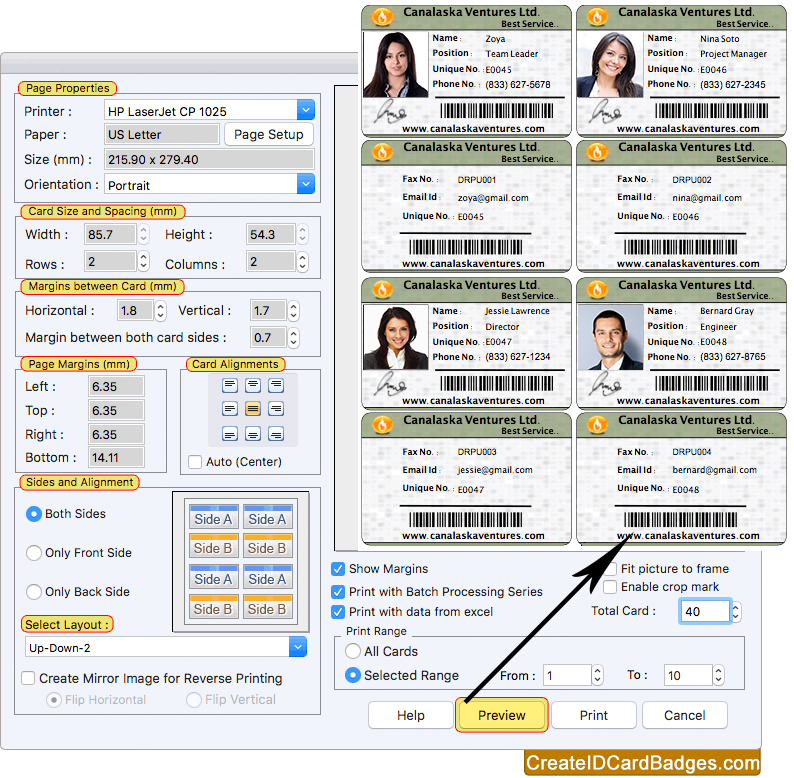Enable crop mark checkbox
The image size is (794, 778).
click(610, 587)
